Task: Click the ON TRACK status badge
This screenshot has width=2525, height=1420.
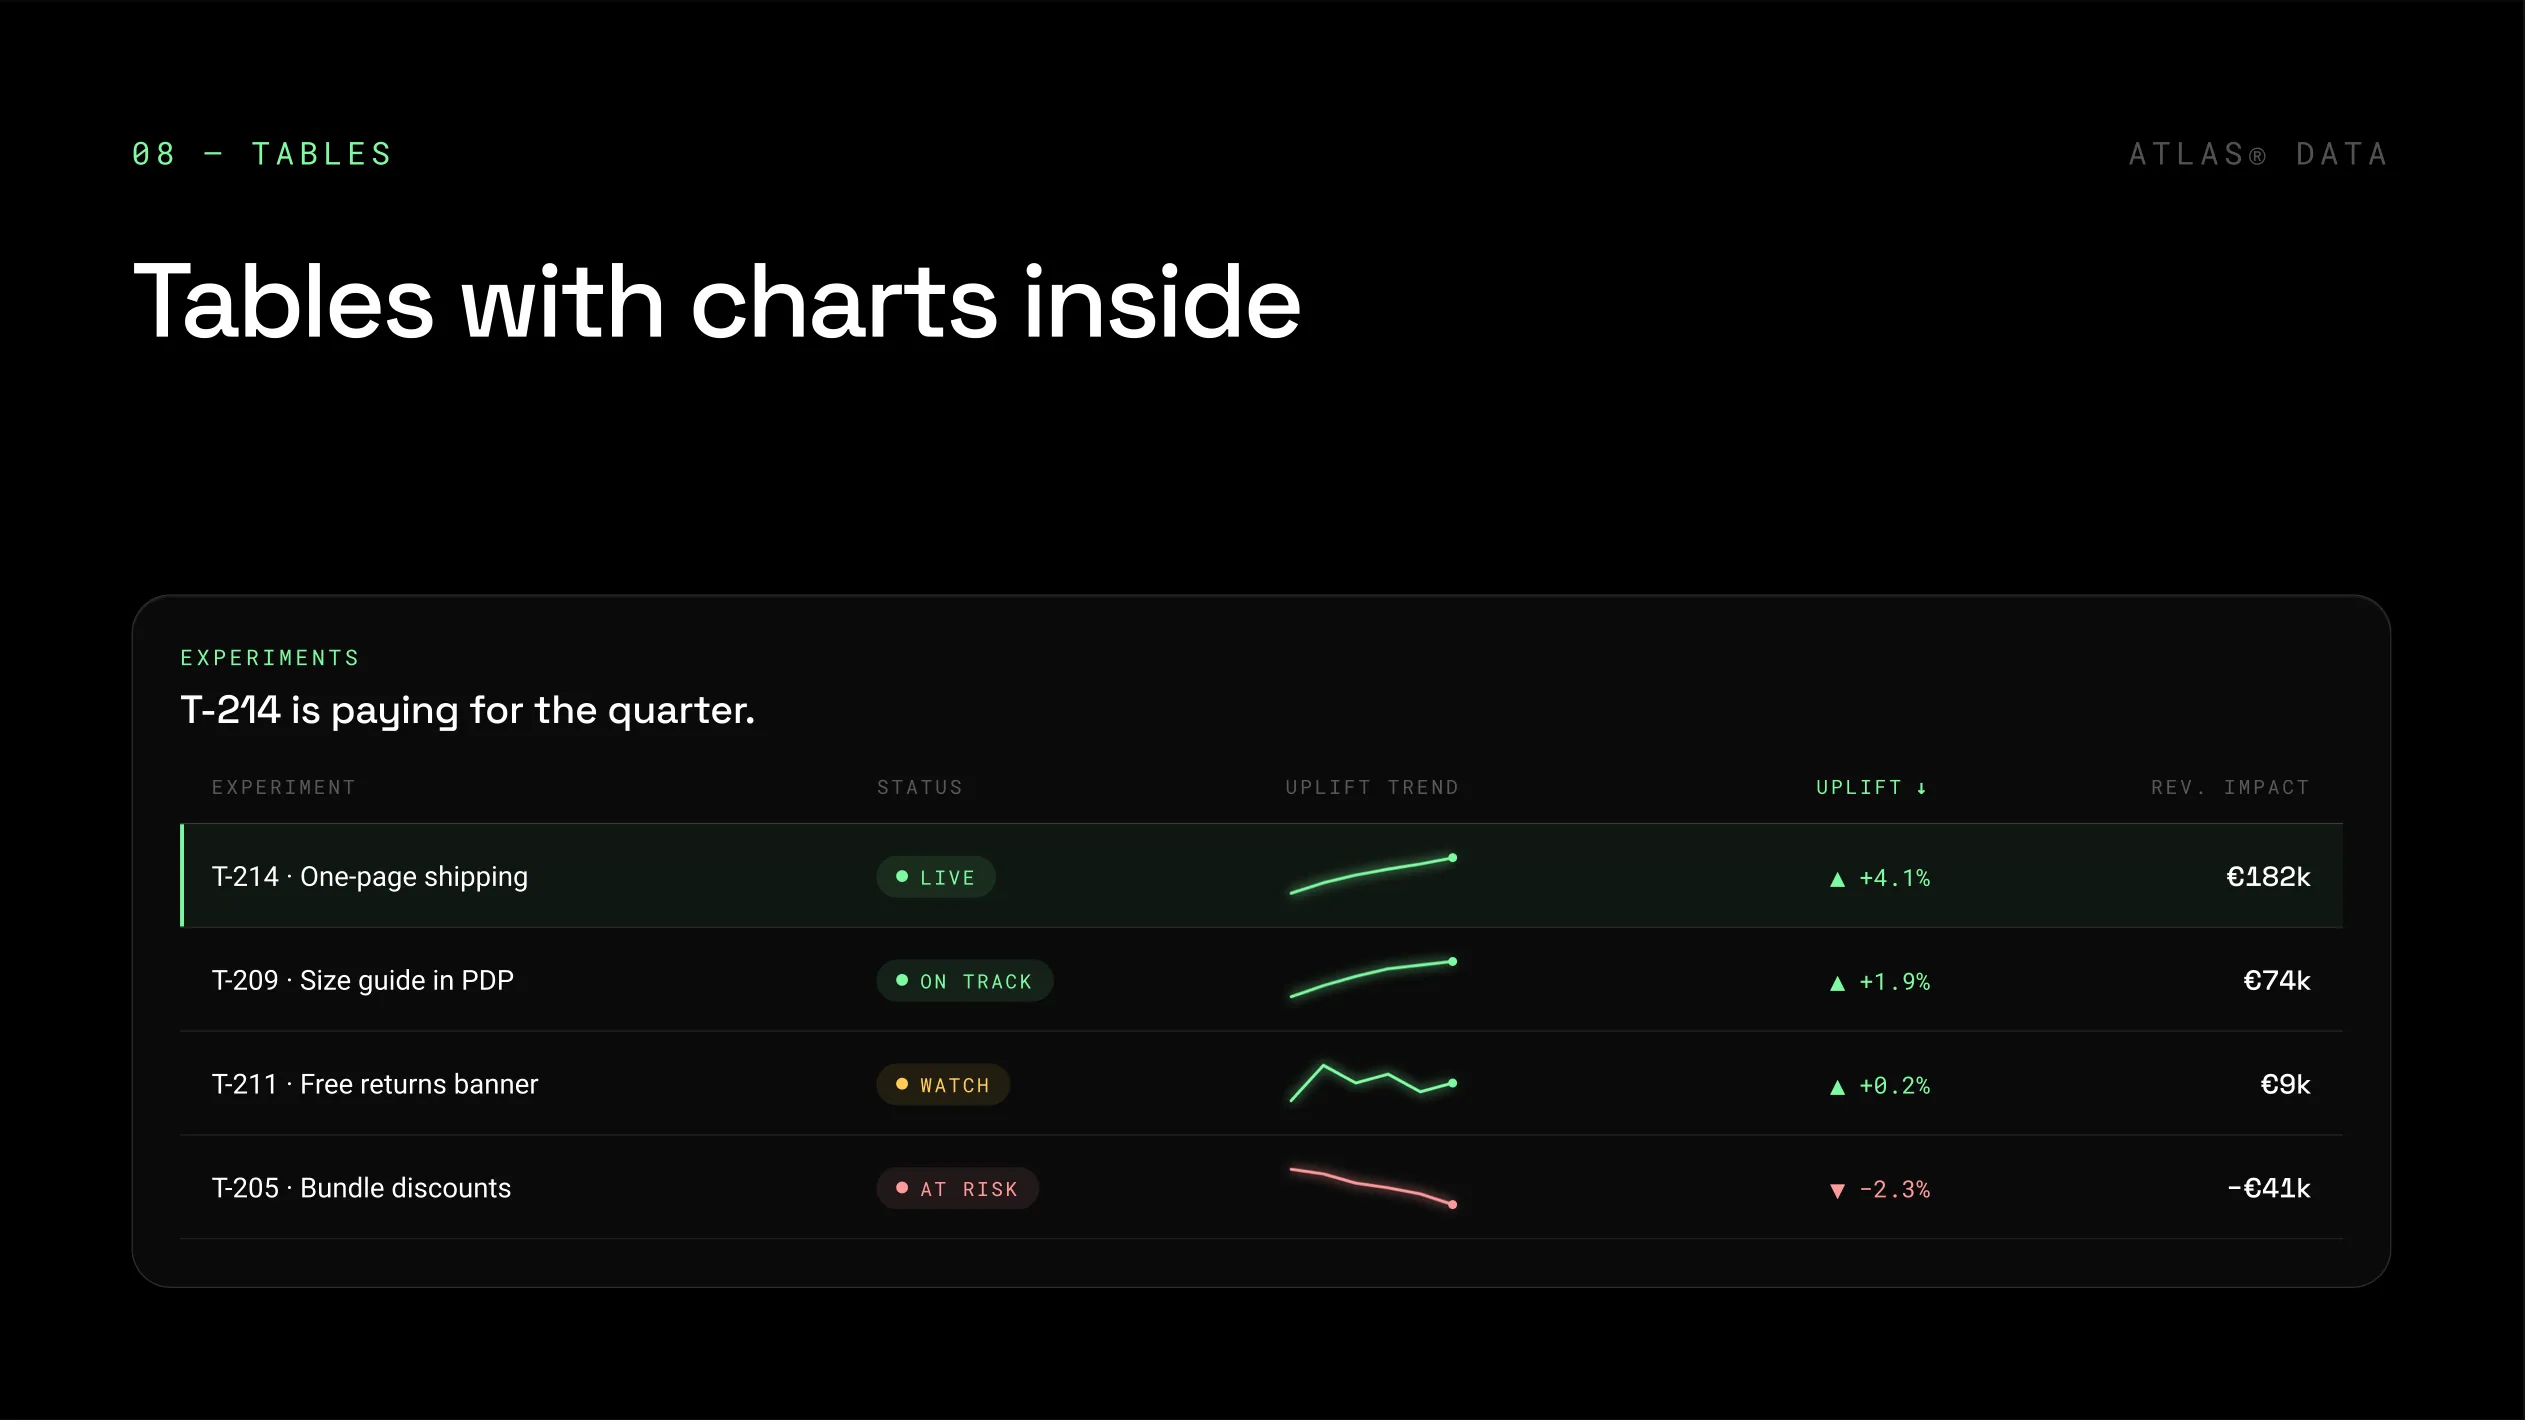Action: pyautogui.click(x=965, y=981)
